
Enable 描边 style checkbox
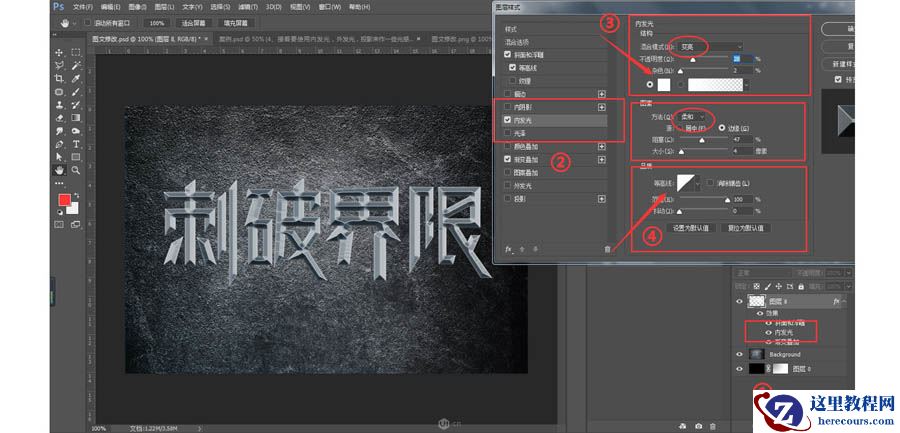pyautogui.click(x=507, y=94)
